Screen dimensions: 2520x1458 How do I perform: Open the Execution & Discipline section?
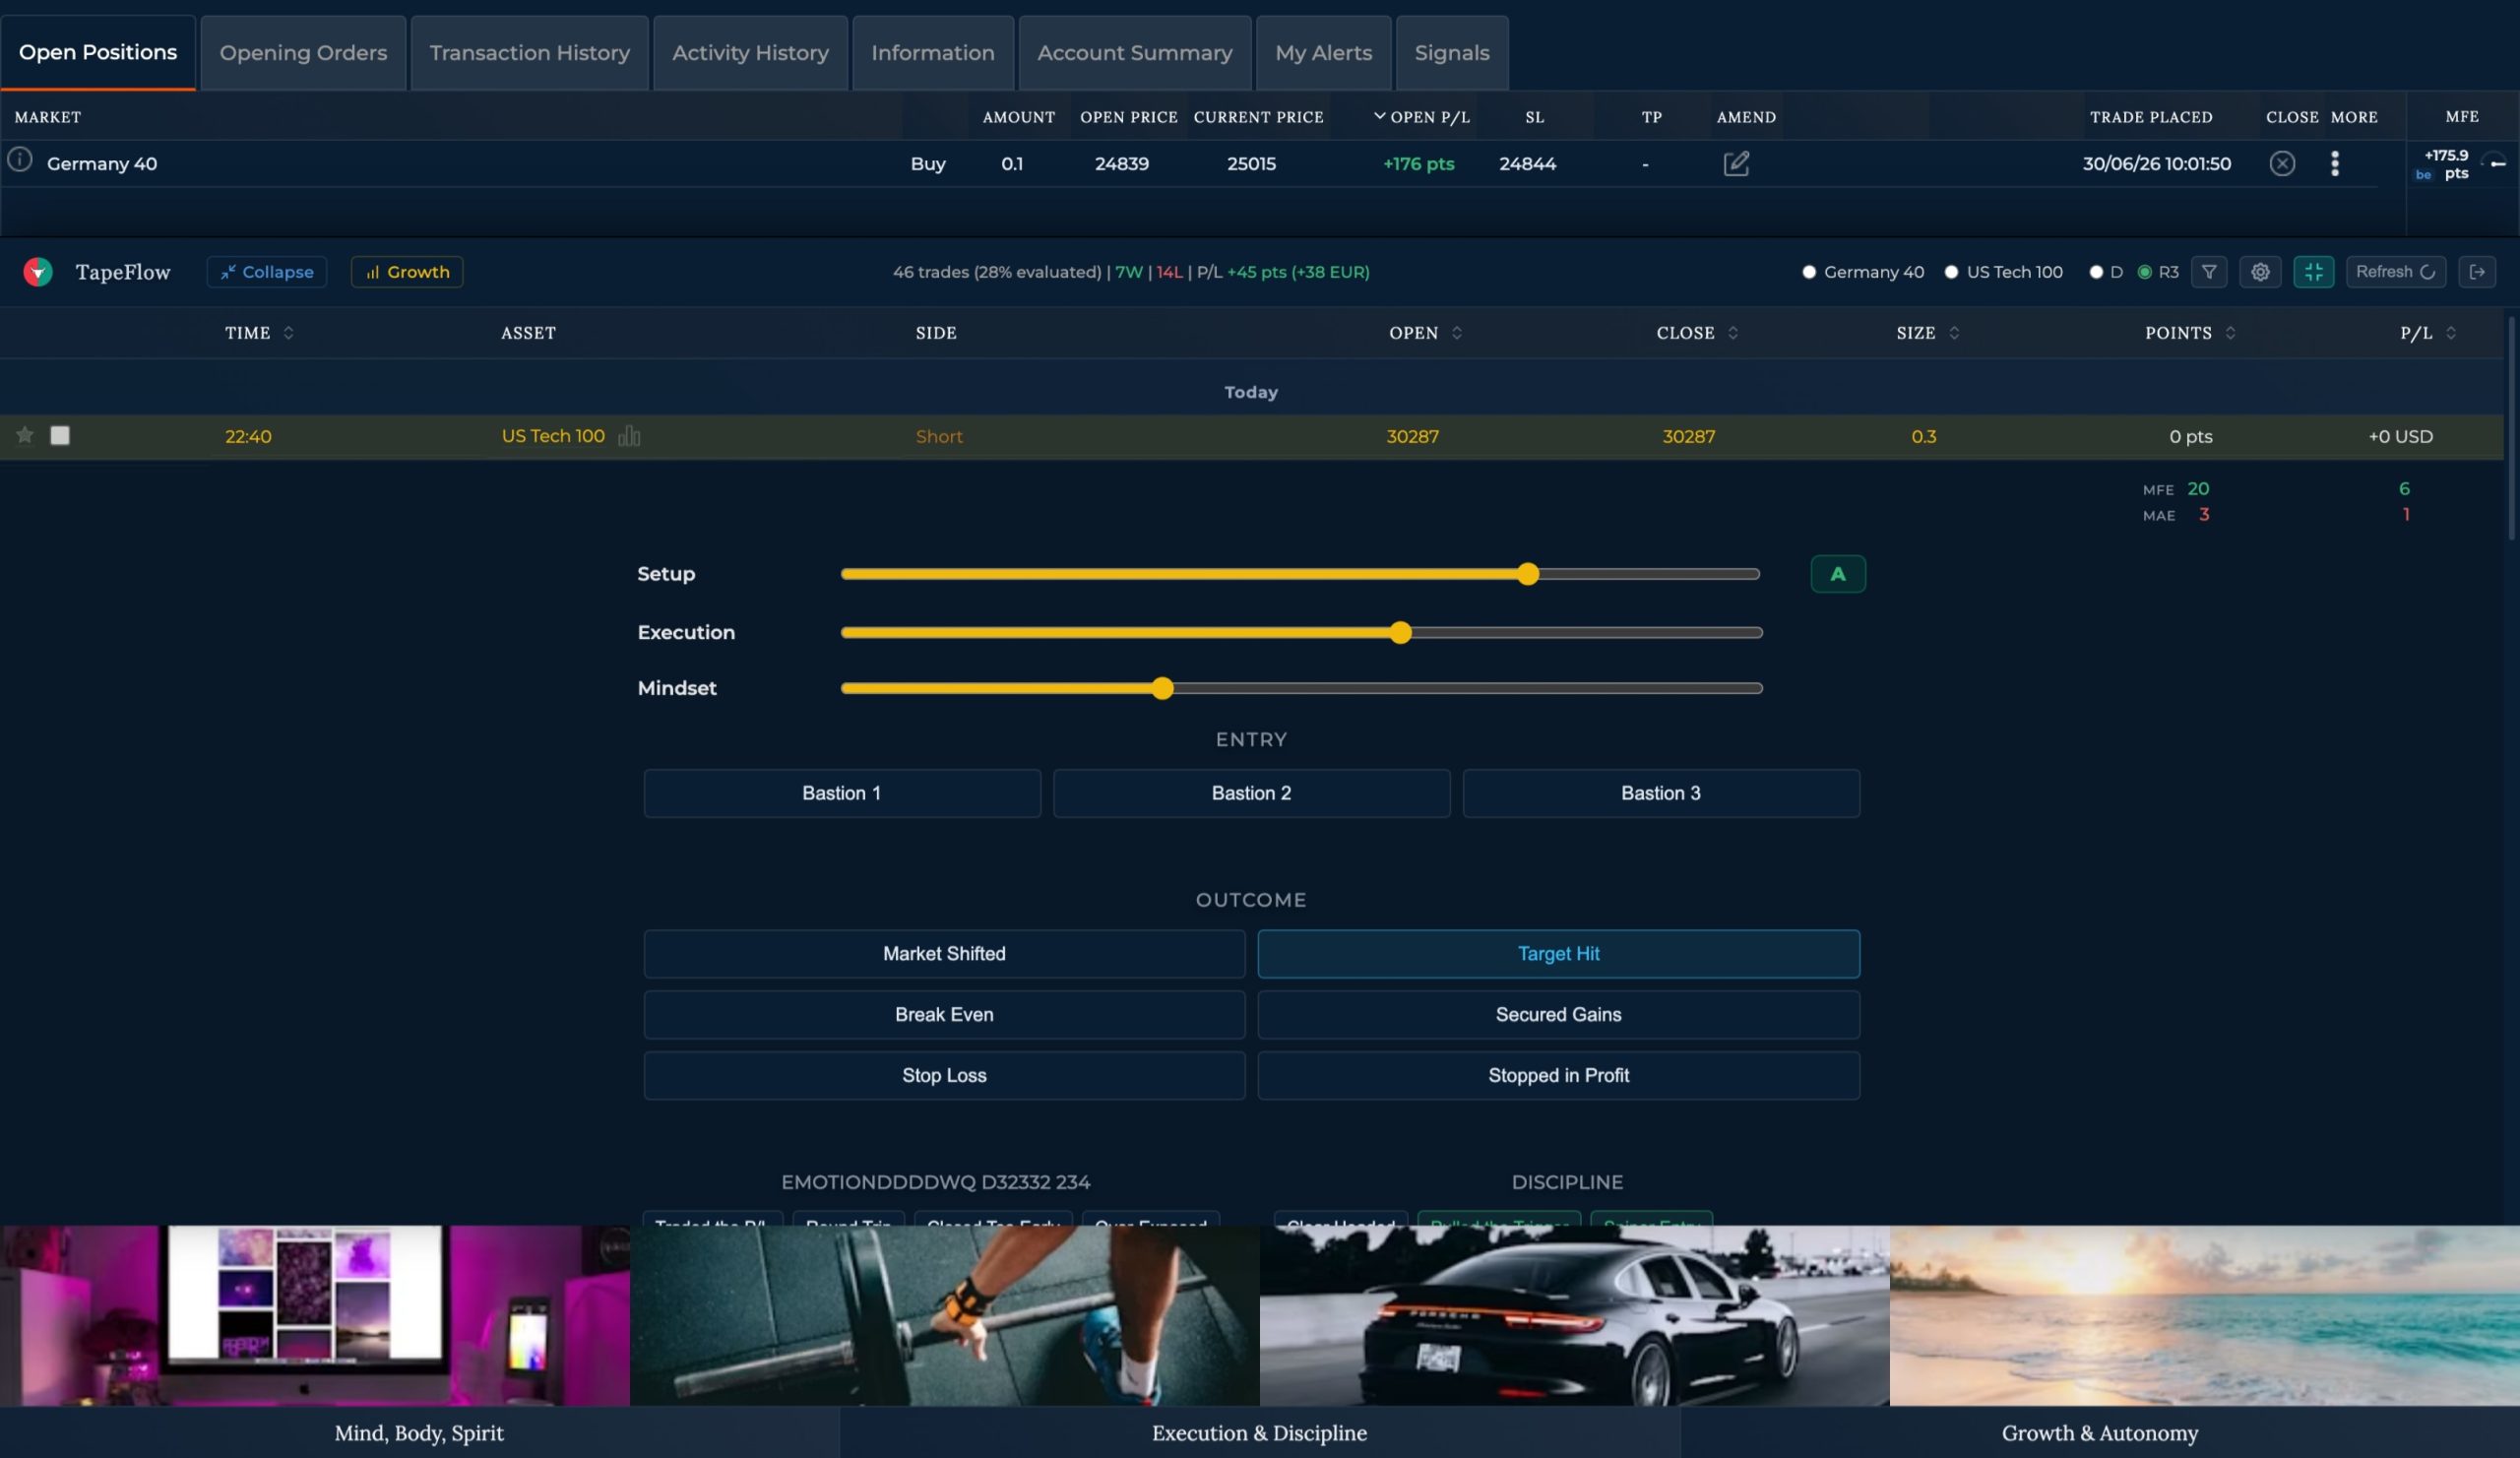click(x=1259, y=1432)
